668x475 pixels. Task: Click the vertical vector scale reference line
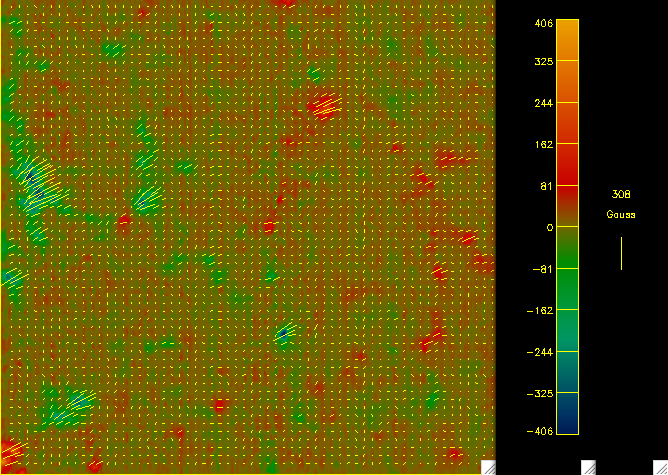pos(622,253)
